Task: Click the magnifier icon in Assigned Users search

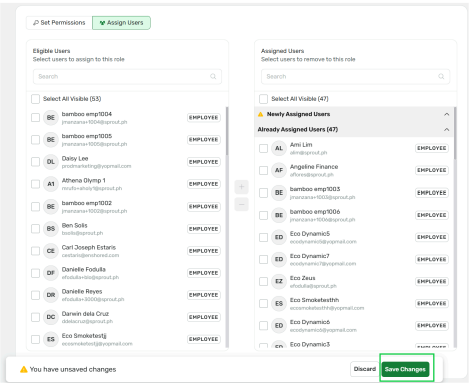Action: (x=441, y=77)
